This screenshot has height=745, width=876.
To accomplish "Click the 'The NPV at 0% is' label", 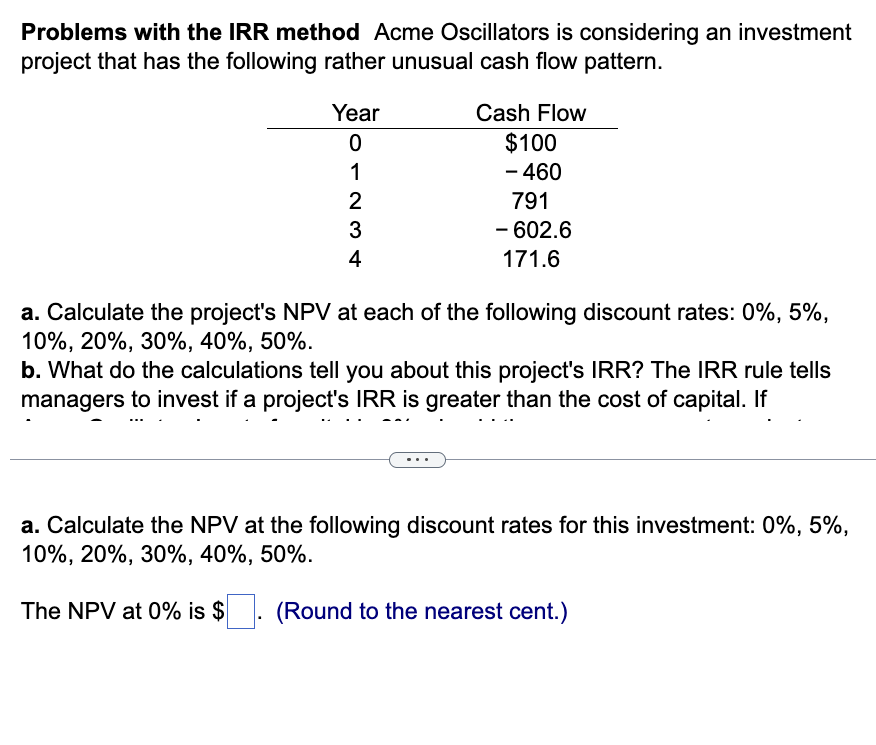I will pyautogui.click(x=120, y=611).
